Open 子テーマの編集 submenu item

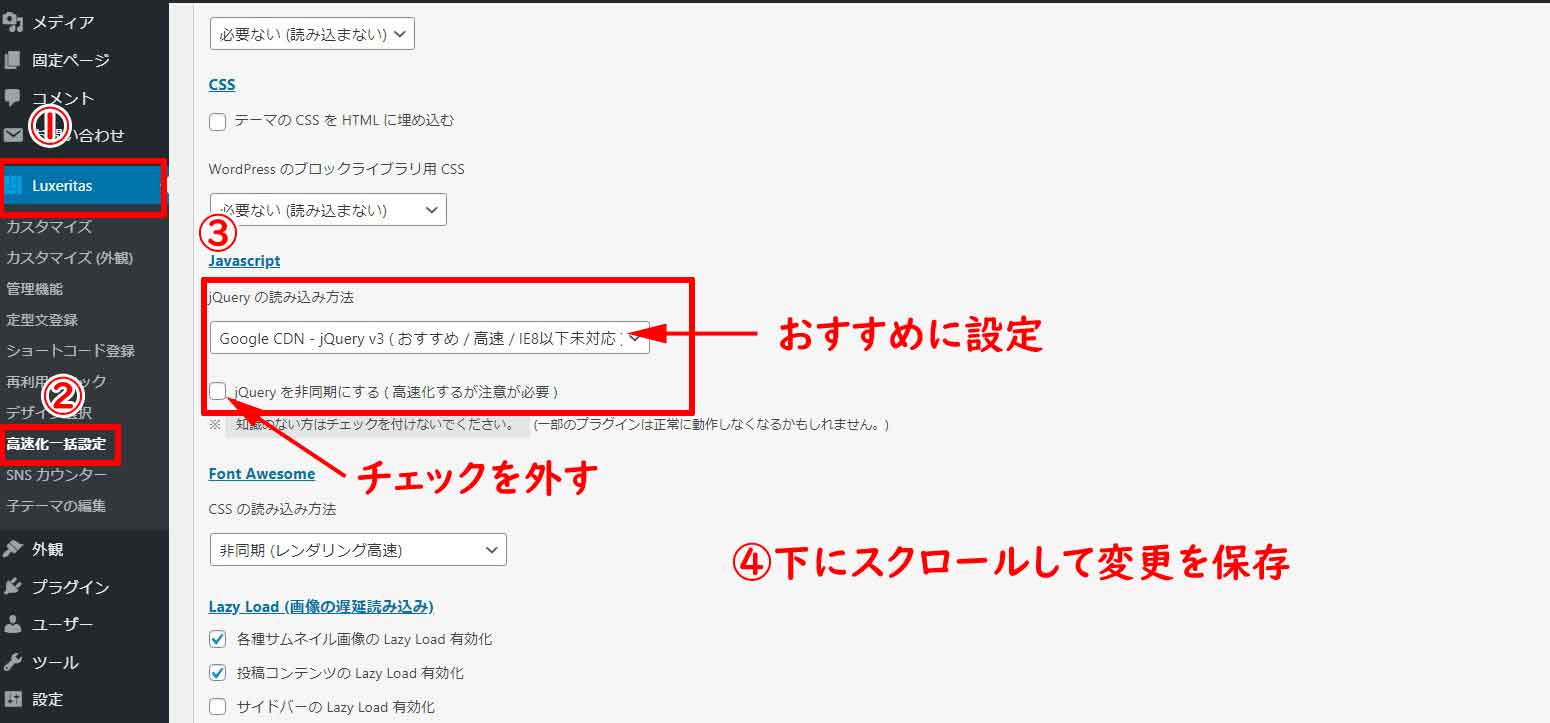(56, 506)
